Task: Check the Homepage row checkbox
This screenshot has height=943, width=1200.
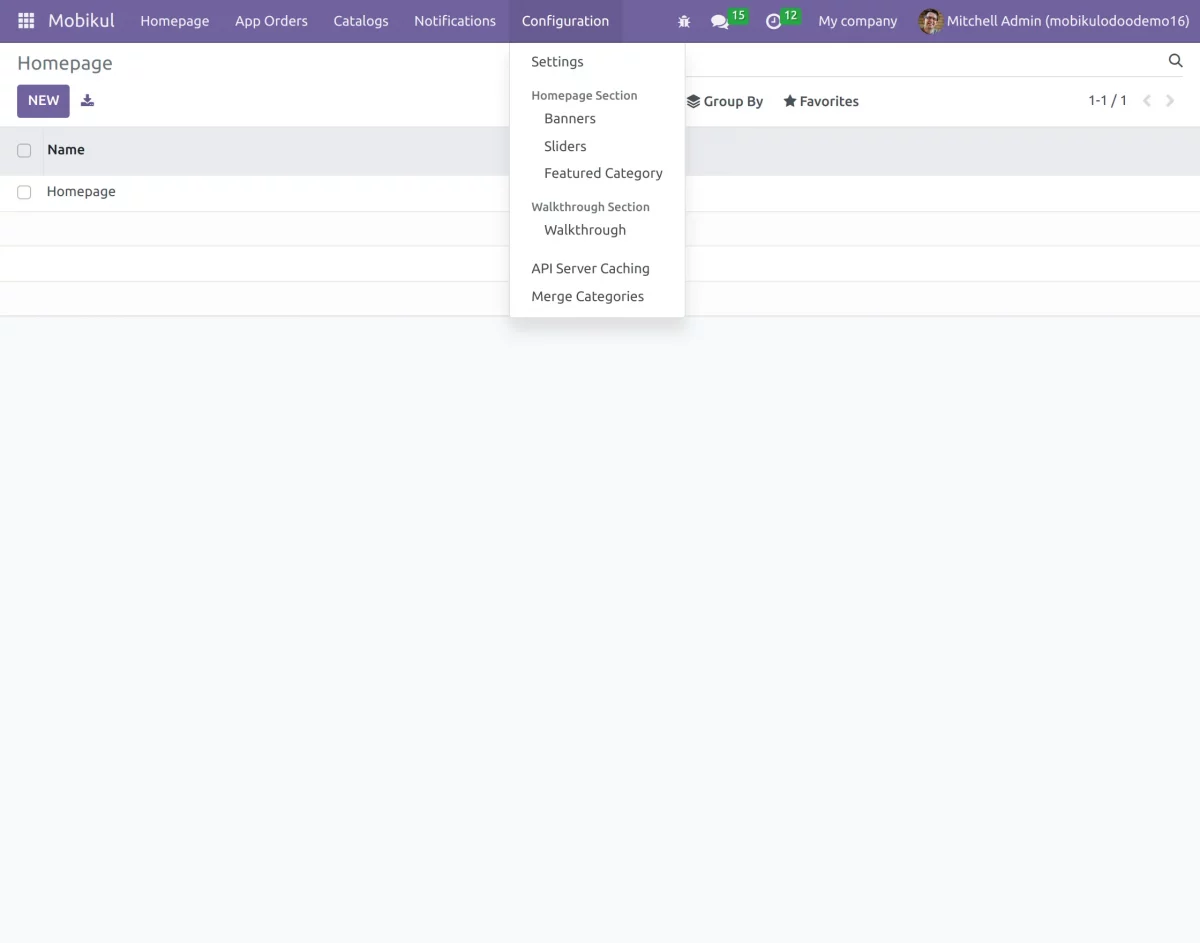Action: 24,191
